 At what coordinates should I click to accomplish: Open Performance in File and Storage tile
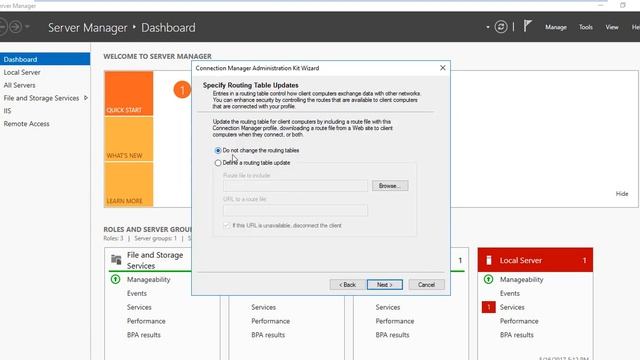tap(146, 321)
